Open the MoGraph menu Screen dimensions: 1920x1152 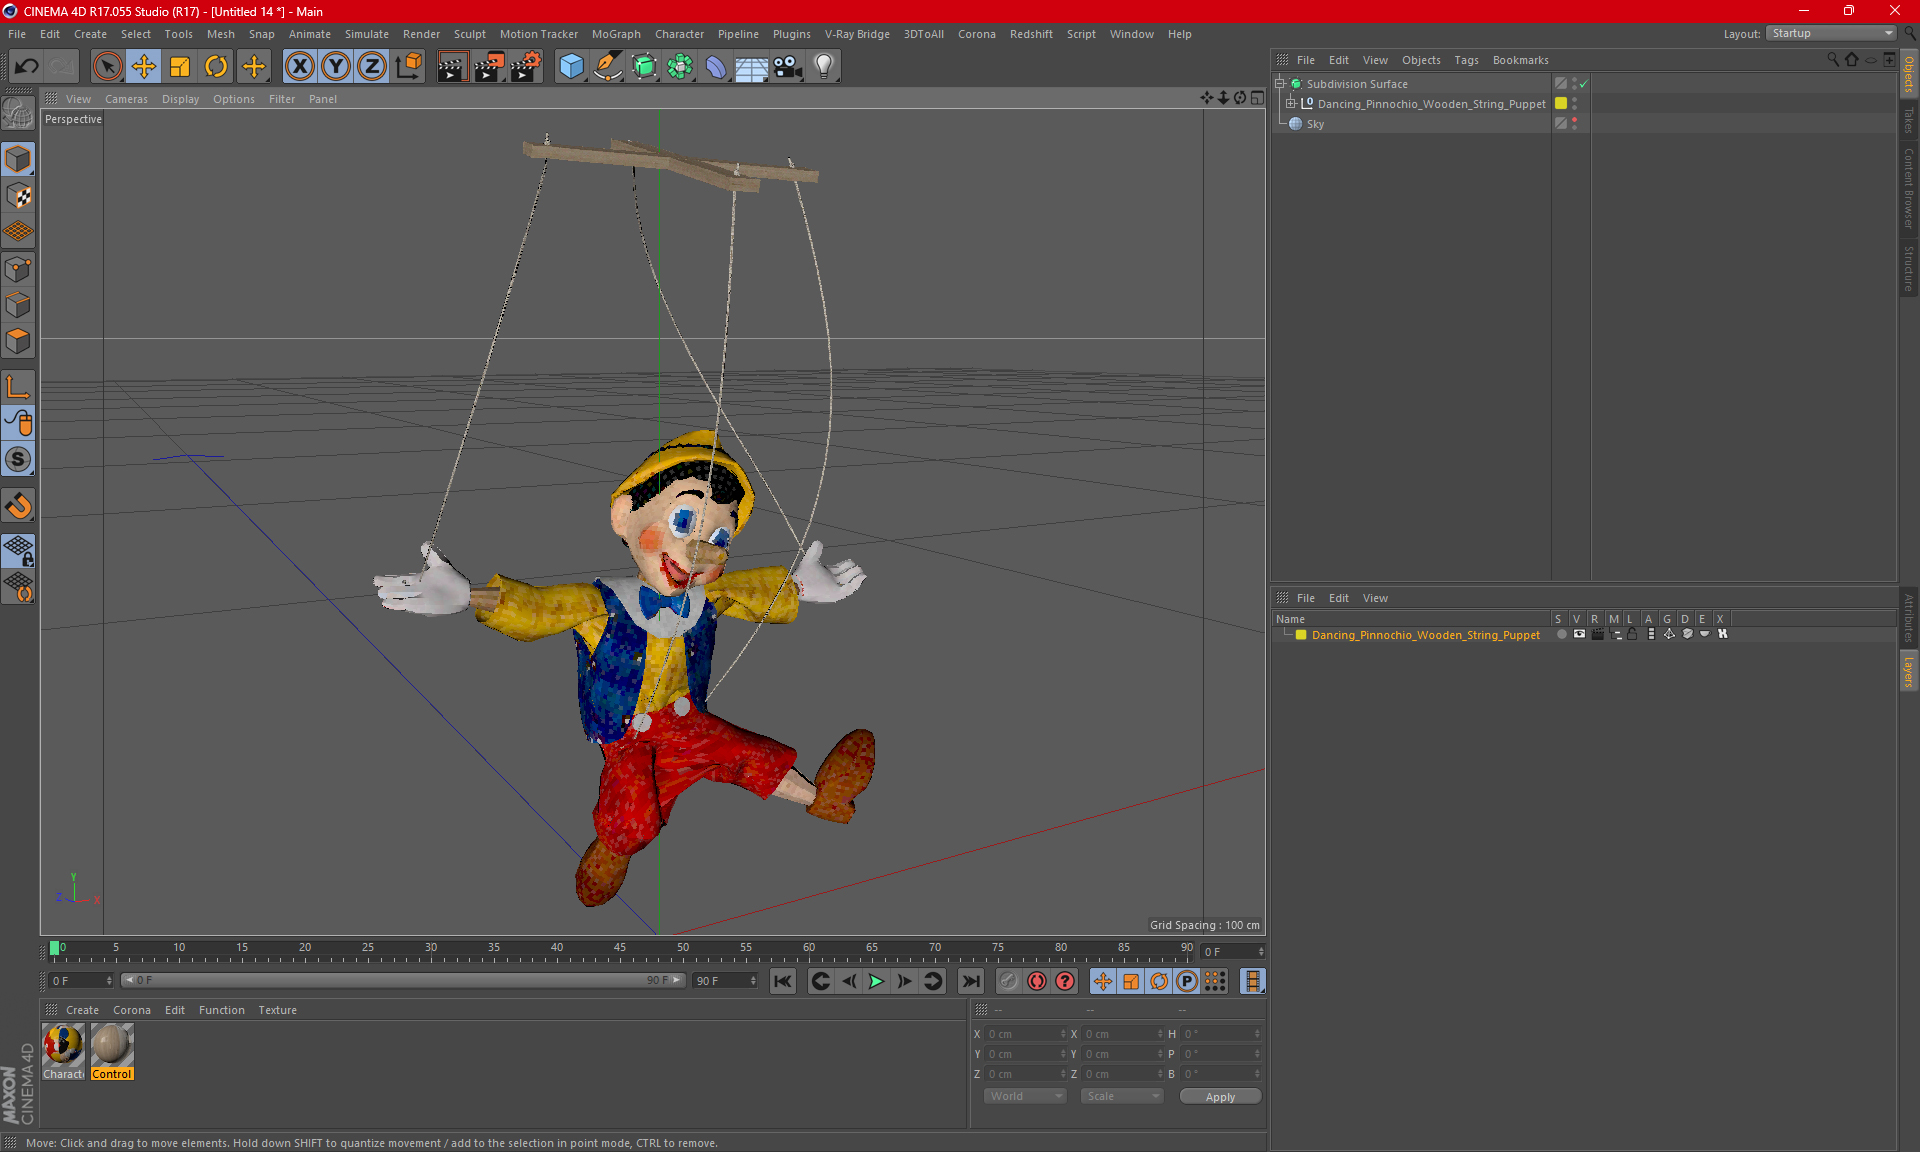click(x=616, y=34)
